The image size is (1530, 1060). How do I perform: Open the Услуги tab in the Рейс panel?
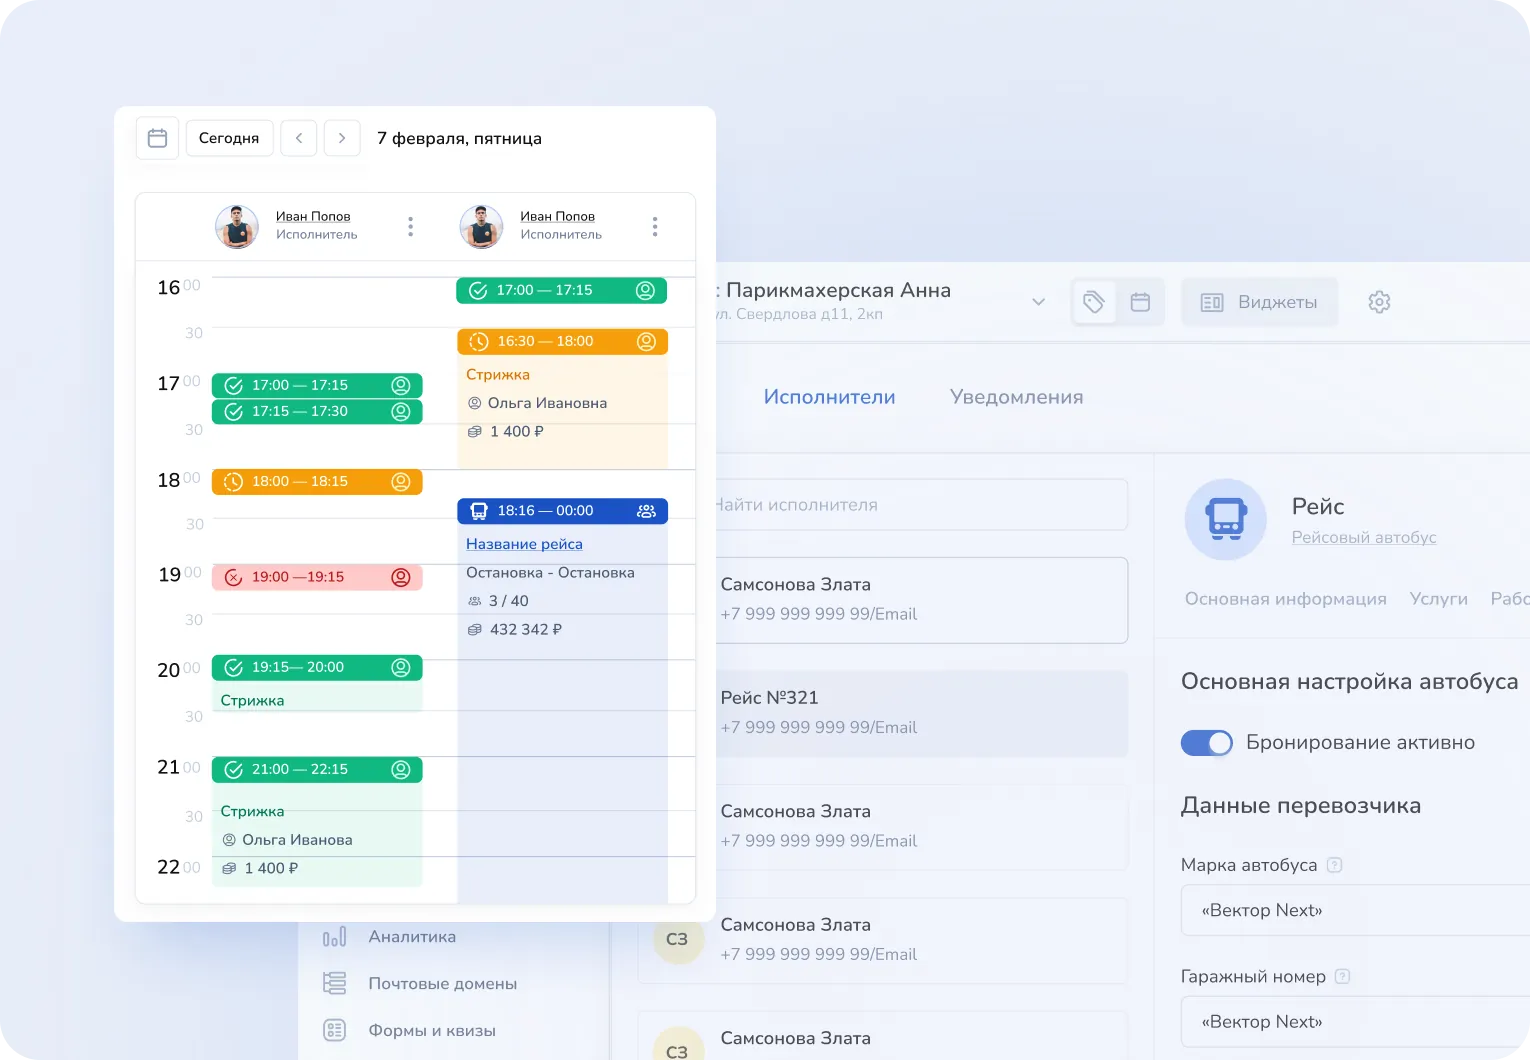1438,598
